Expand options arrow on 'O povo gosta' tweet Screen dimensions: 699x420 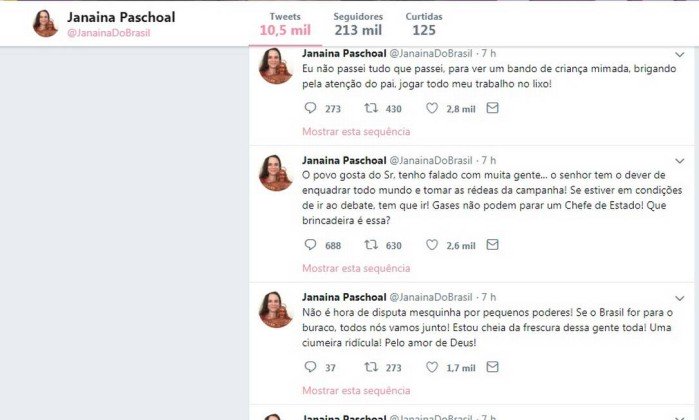(679, 161)
